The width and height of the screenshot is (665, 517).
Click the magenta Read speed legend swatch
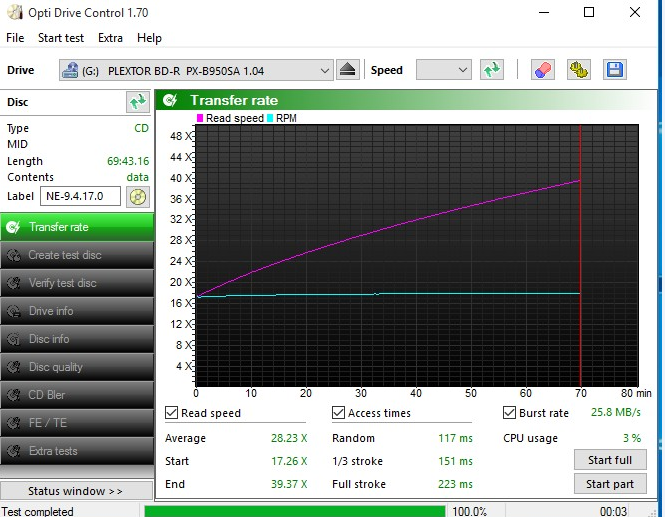200,118
